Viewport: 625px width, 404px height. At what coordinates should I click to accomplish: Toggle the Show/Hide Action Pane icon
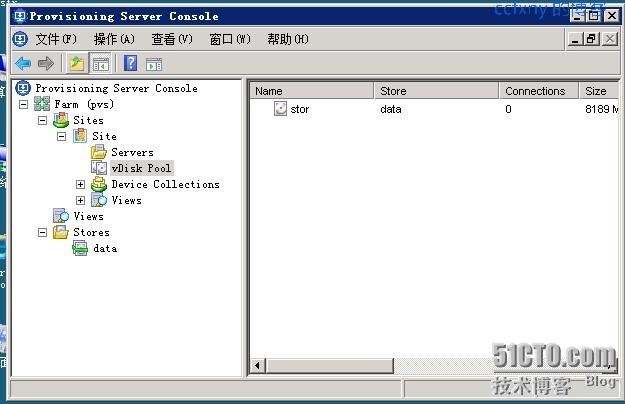pyautogui.click(x=154, y=64)
